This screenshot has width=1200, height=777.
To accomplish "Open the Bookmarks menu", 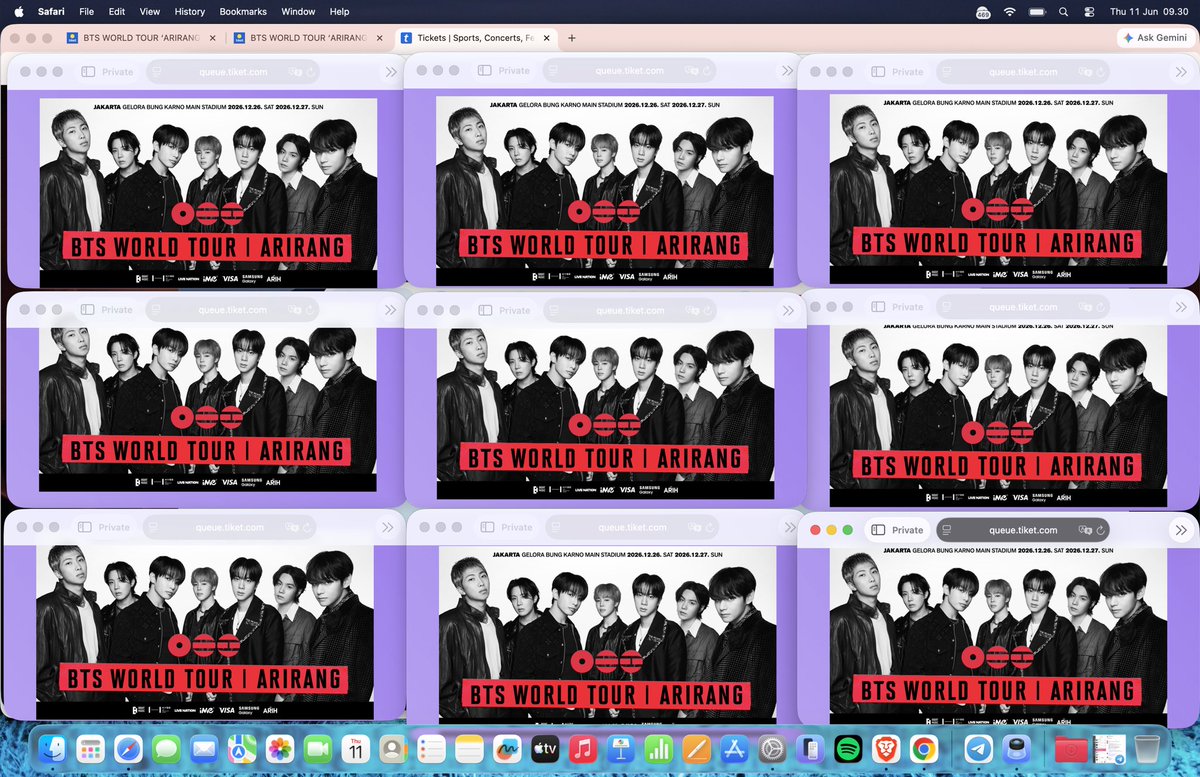I will pyautogui.click(x=244, y=11).
